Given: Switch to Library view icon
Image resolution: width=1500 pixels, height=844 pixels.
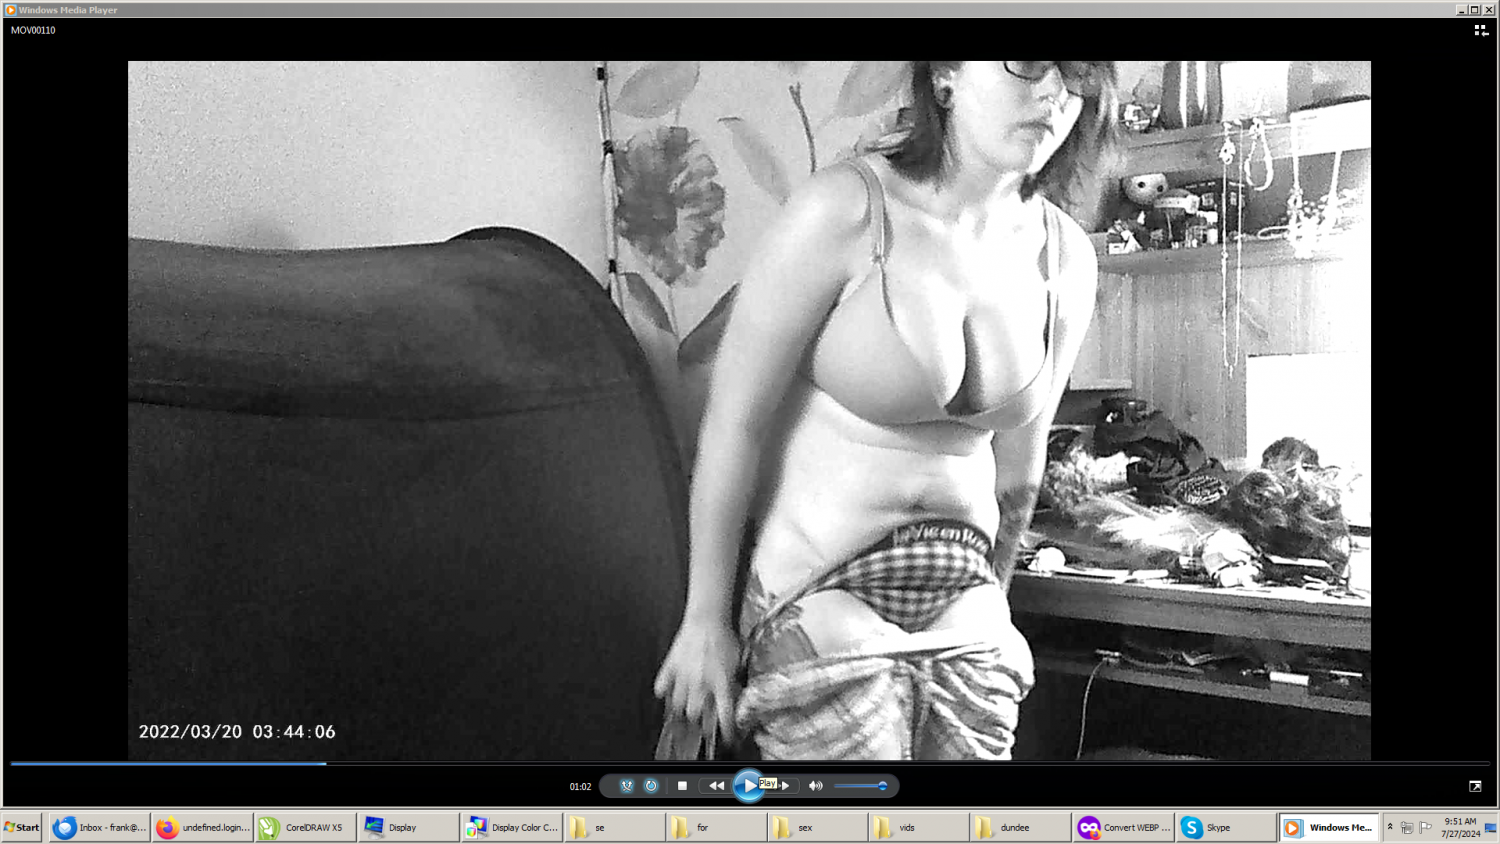Looking at the screenshot, I should pyautogui.click(x=1481, y=31).
